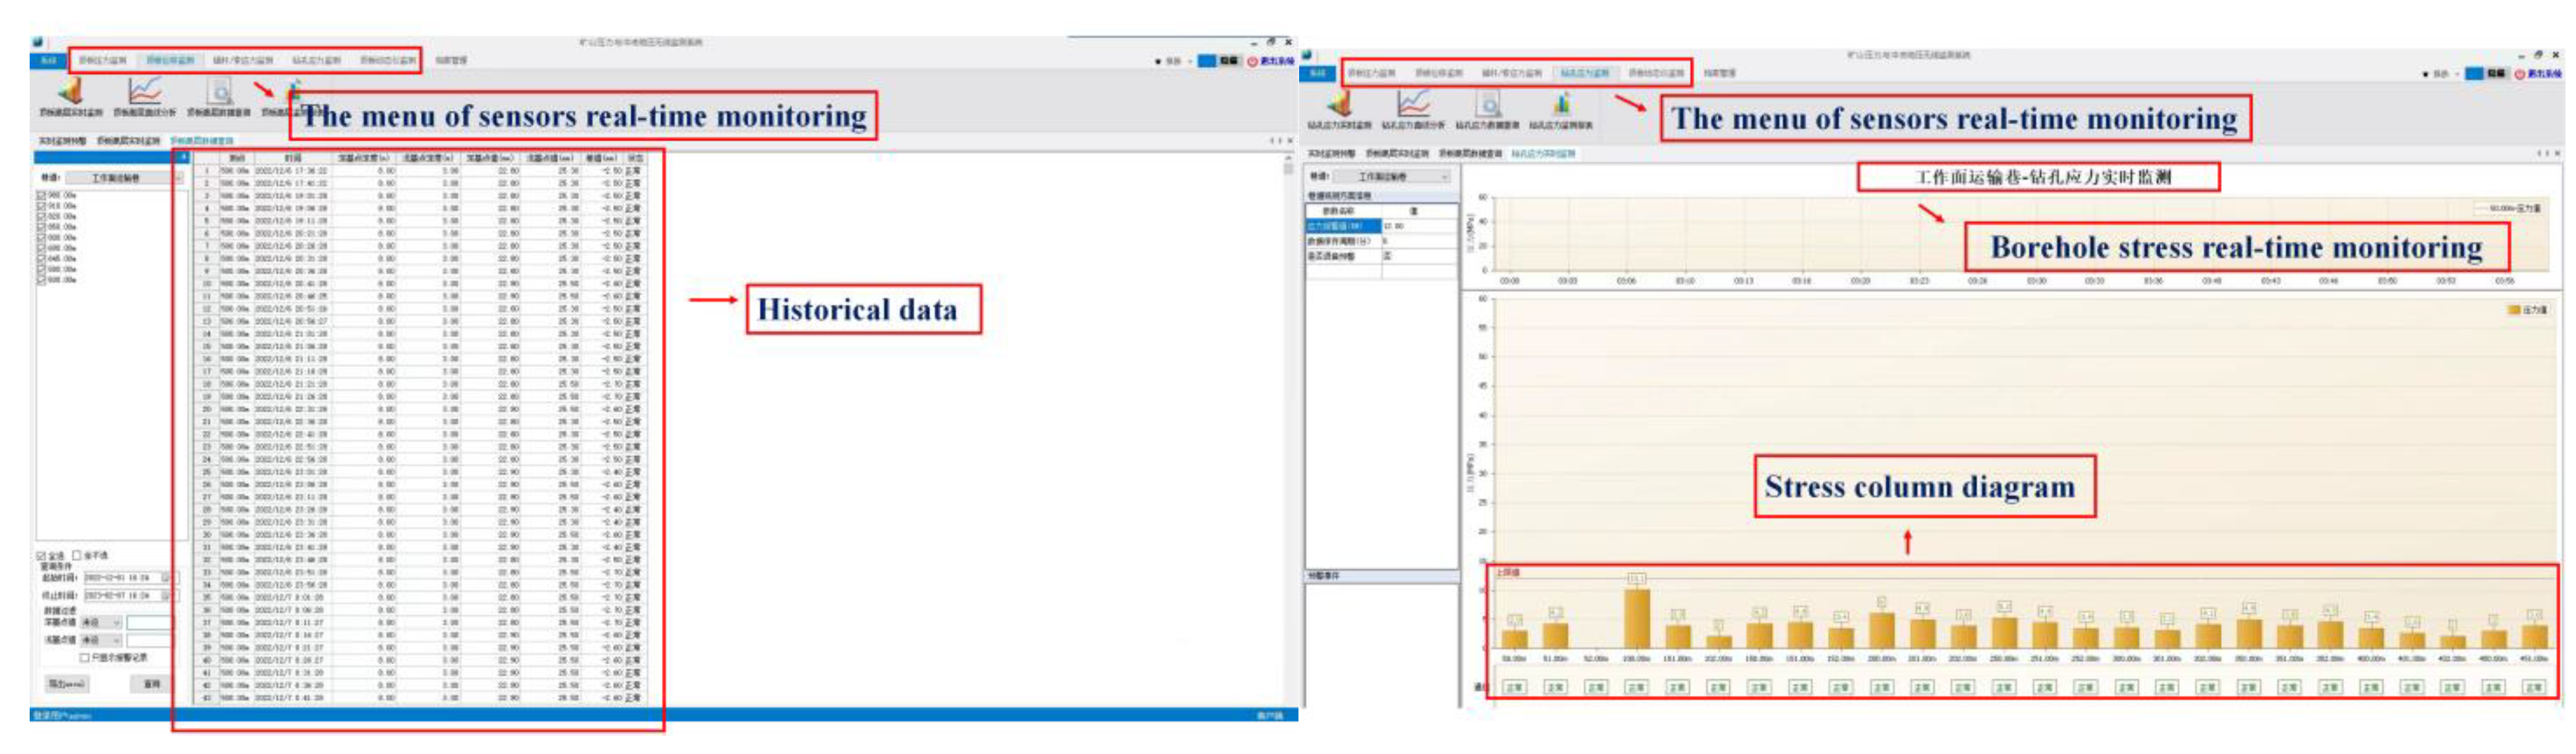Click the red exit system icon, right window
This screenshot has height=754, width=2576.
click(x=2521, y=74)
